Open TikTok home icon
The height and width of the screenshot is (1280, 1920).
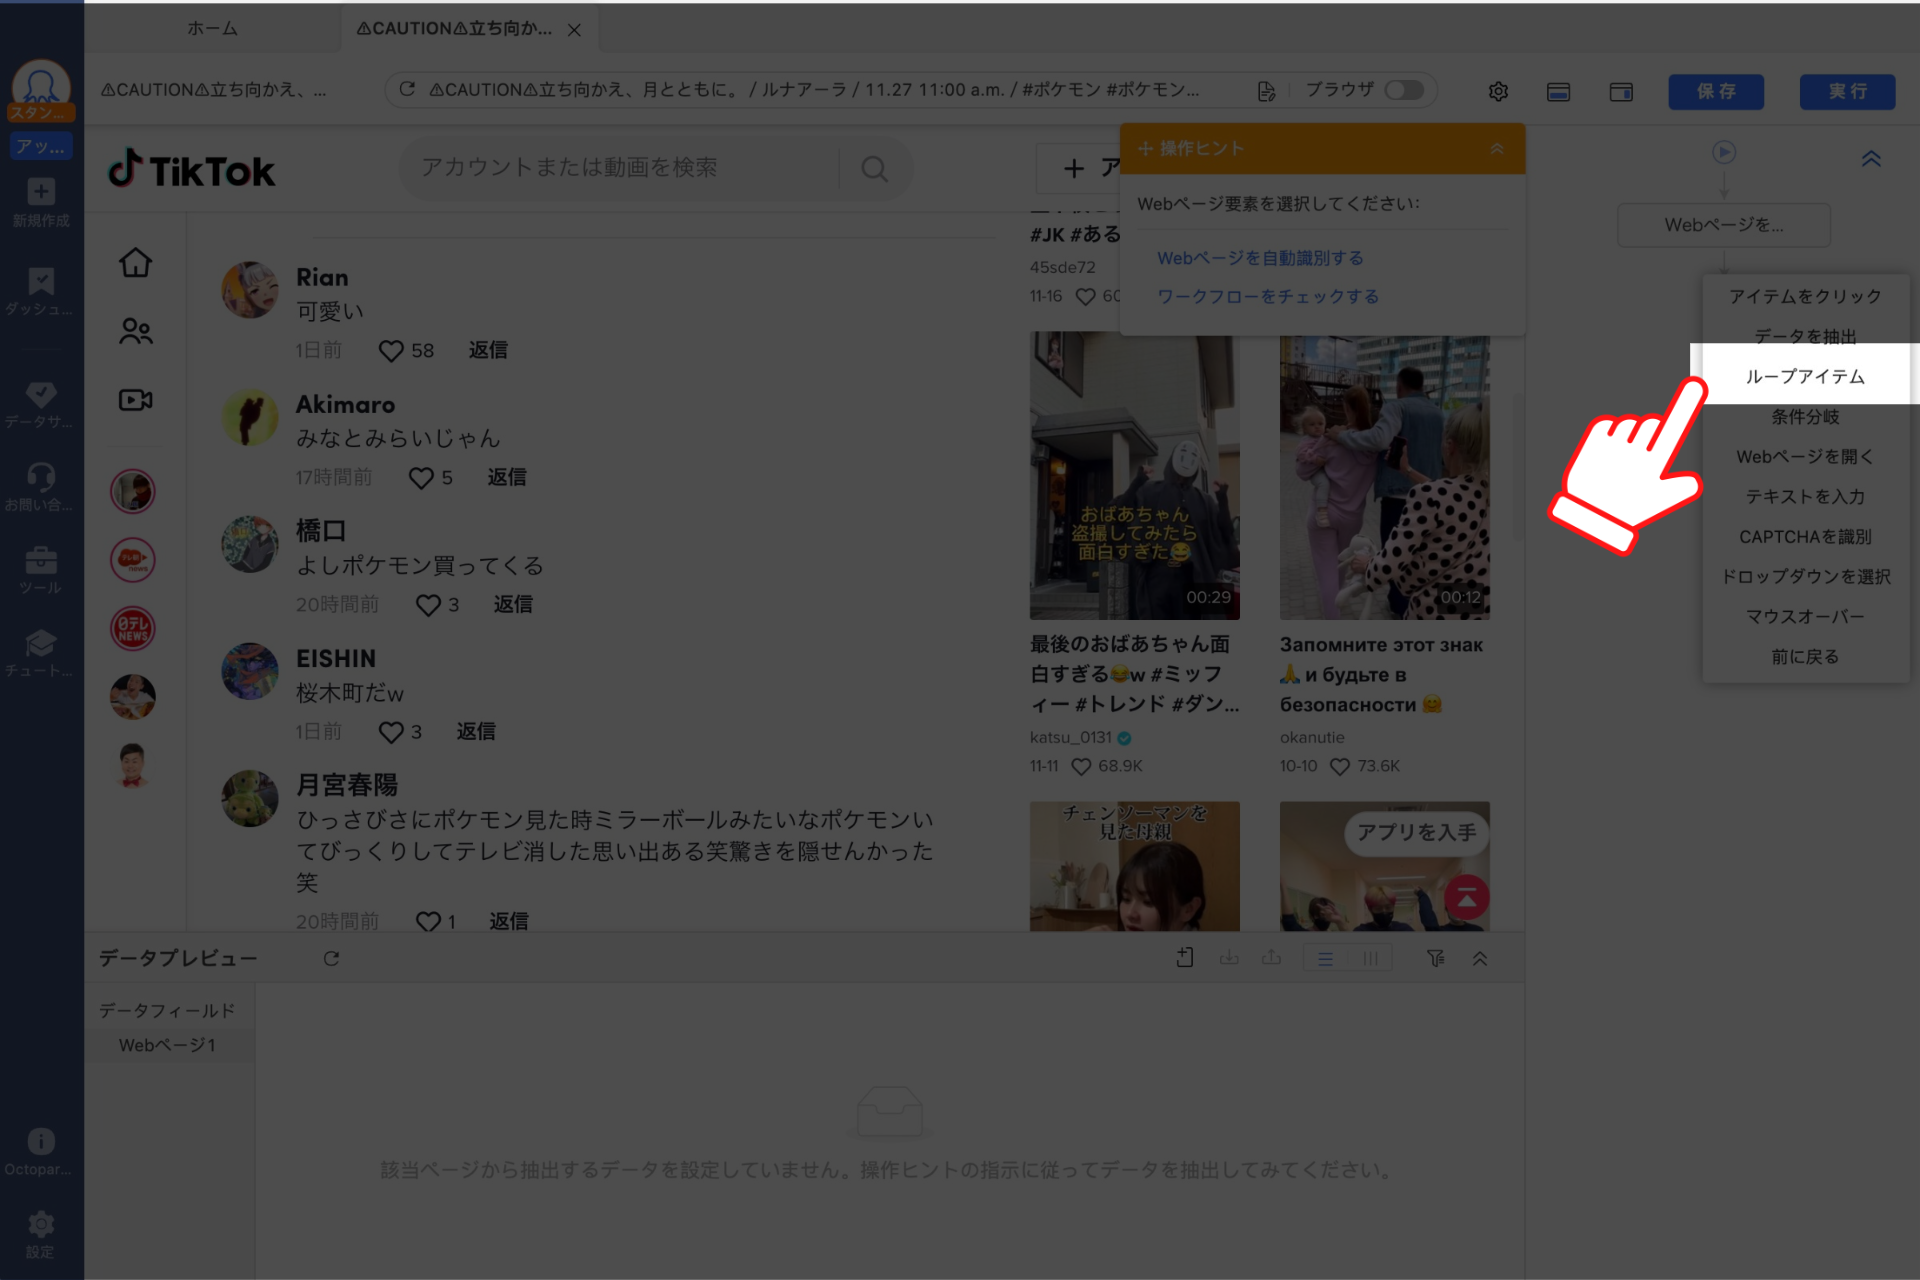135,263
